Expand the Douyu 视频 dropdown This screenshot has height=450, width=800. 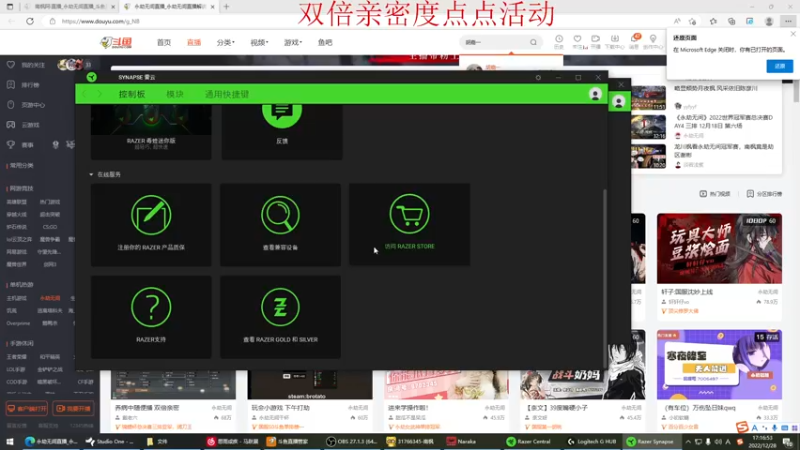[x=259, y=42]
